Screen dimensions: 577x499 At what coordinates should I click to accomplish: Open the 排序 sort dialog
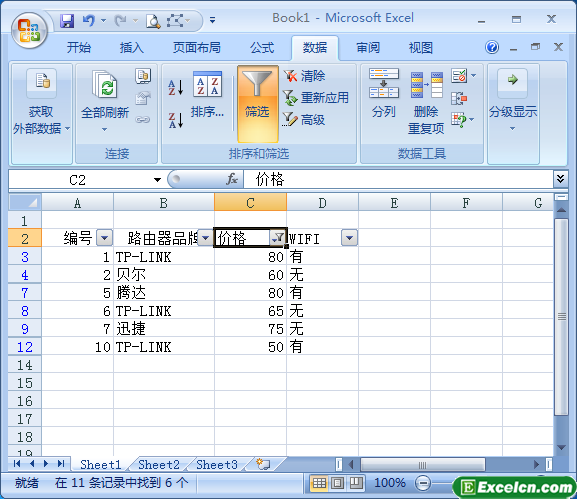point(207,95)
